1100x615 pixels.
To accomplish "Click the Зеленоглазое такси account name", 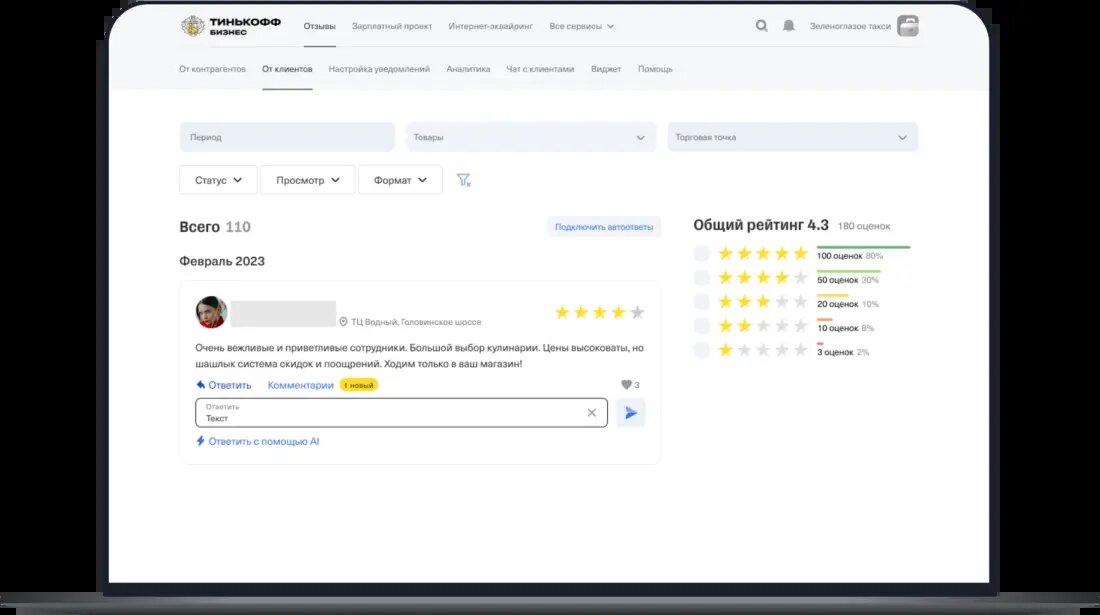I will click(x=850, y=26).
